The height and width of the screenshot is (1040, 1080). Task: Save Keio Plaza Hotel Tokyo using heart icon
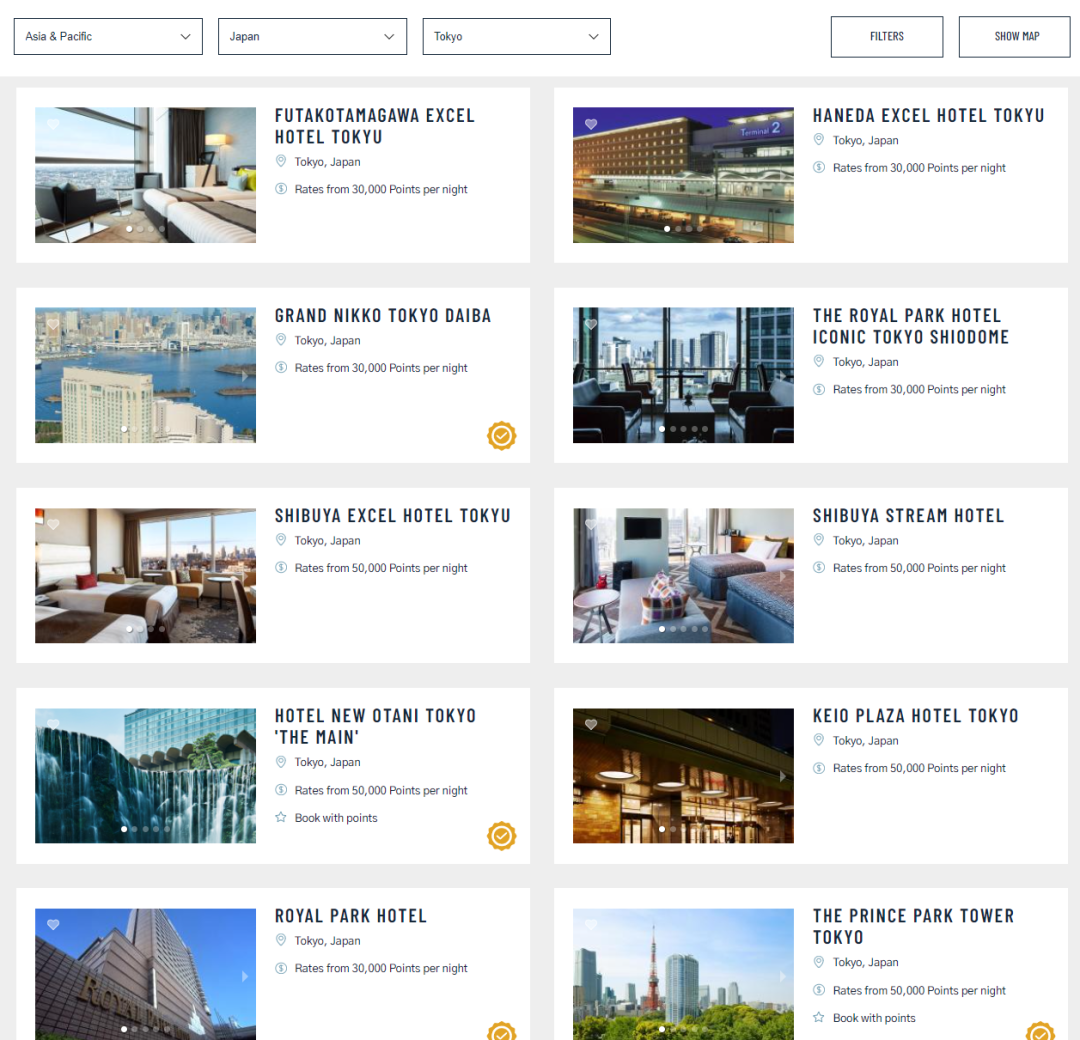pos(591,725)
